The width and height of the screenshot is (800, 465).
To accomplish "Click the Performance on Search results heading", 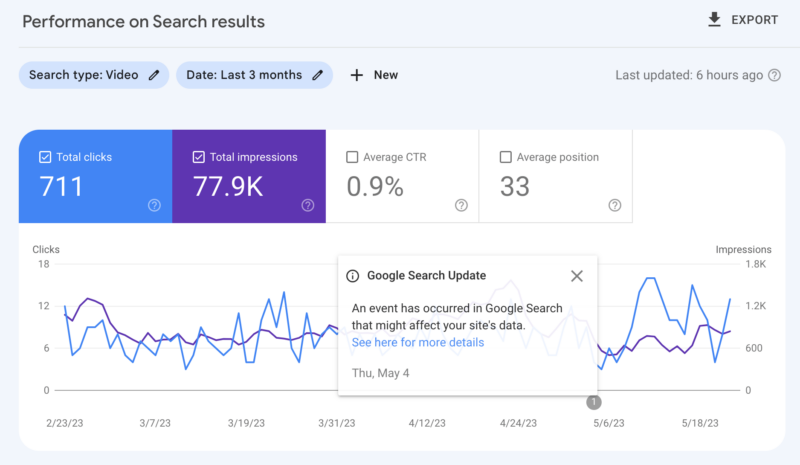I will point(143,21).
